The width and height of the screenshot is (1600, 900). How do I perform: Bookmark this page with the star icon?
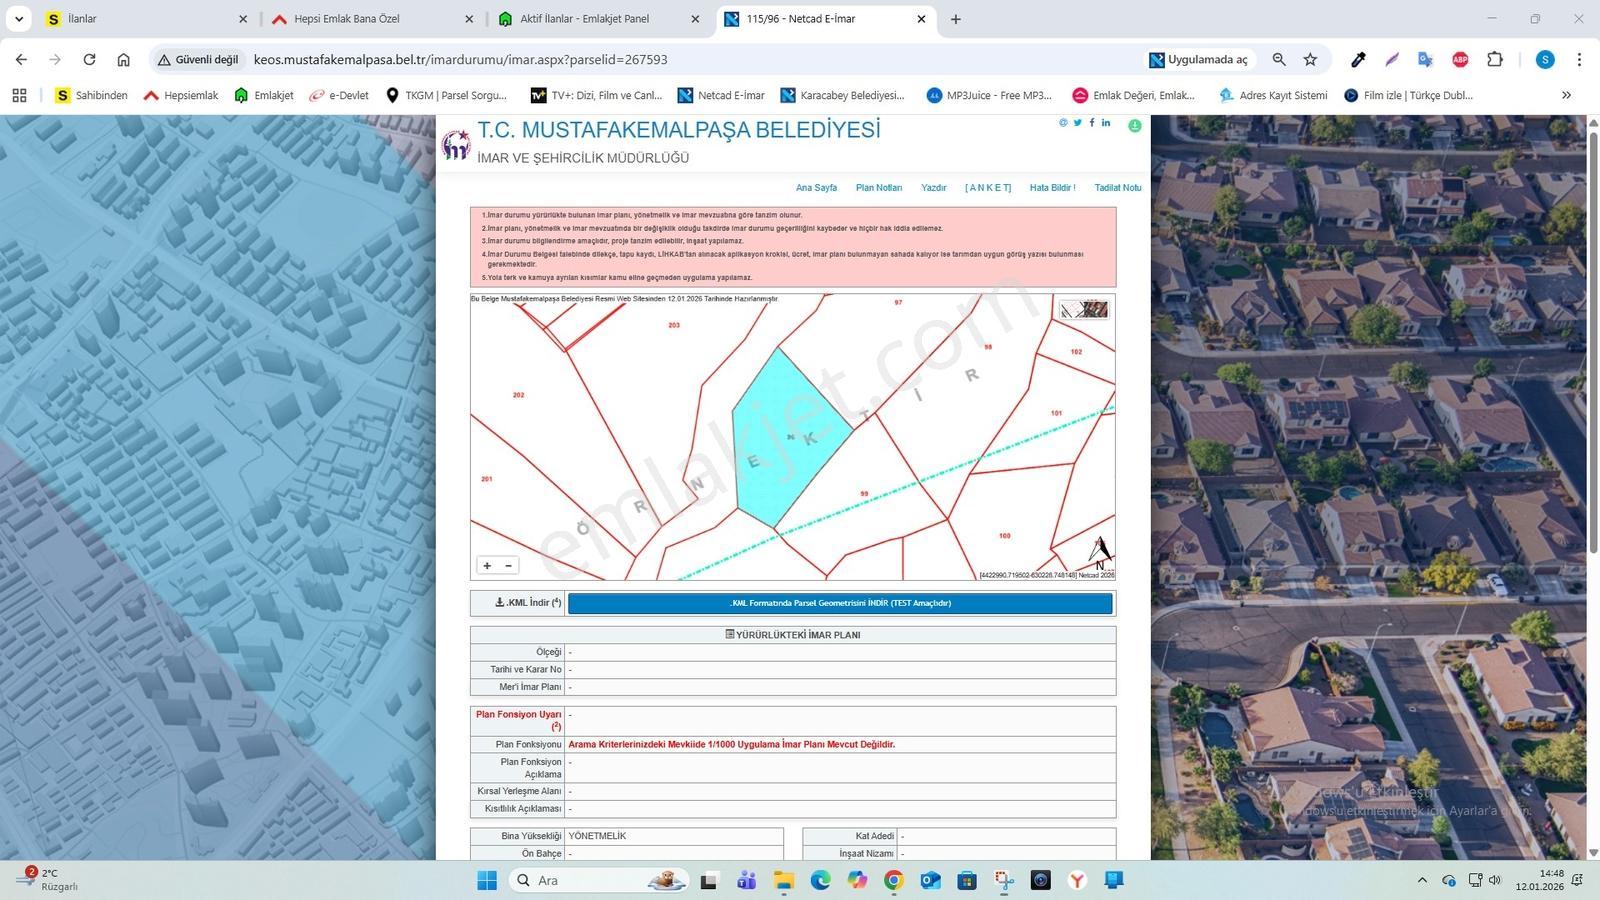(1310, 60)
